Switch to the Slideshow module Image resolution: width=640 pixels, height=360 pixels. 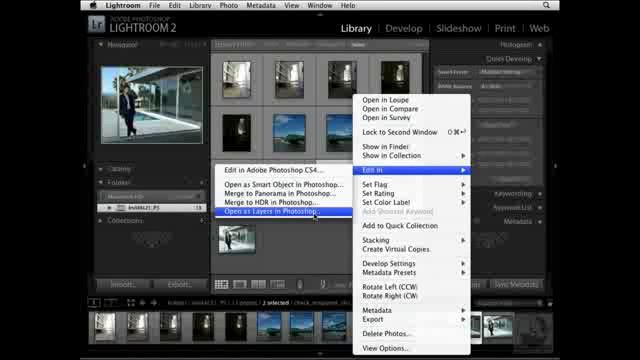point(459,29)
